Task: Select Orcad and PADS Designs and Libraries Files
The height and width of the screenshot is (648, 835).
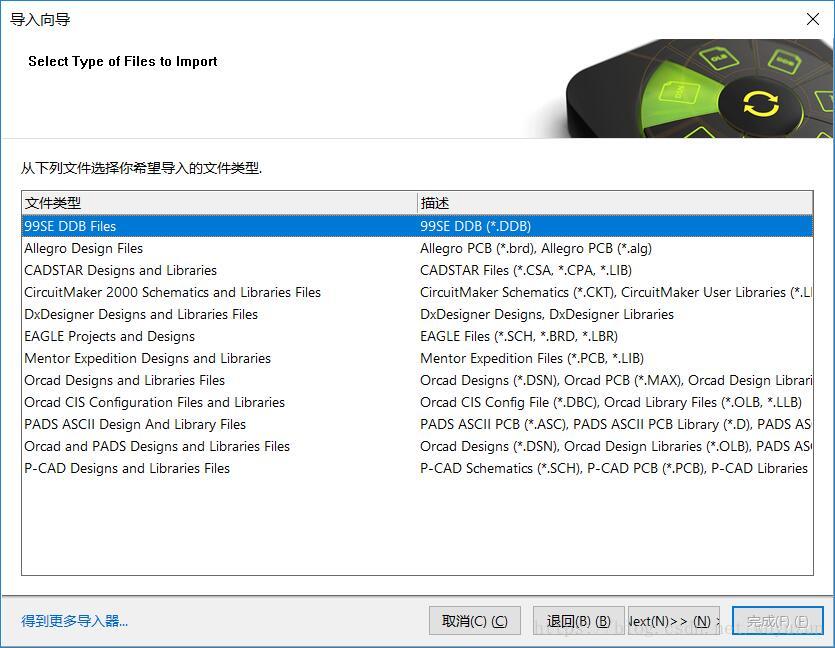Action: [x=157, y=446]
